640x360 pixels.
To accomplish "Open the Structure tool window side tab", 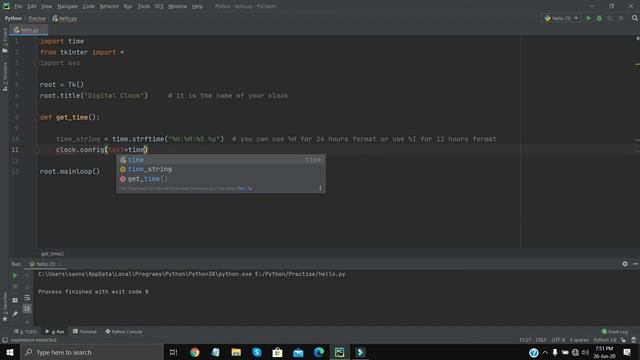I will (x=5, y=77).
